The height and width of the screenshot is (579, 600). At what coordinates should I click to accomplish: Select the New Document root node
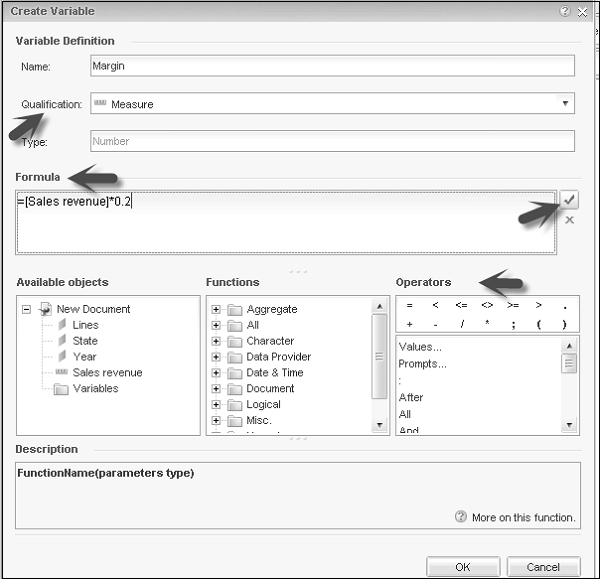pos(93,309)
